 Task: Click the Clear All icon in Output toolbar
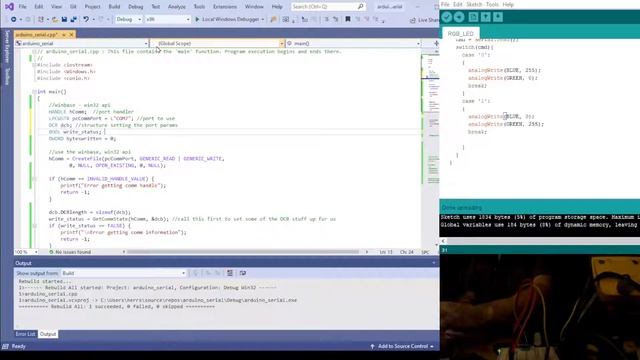click(x=230, y=273)
